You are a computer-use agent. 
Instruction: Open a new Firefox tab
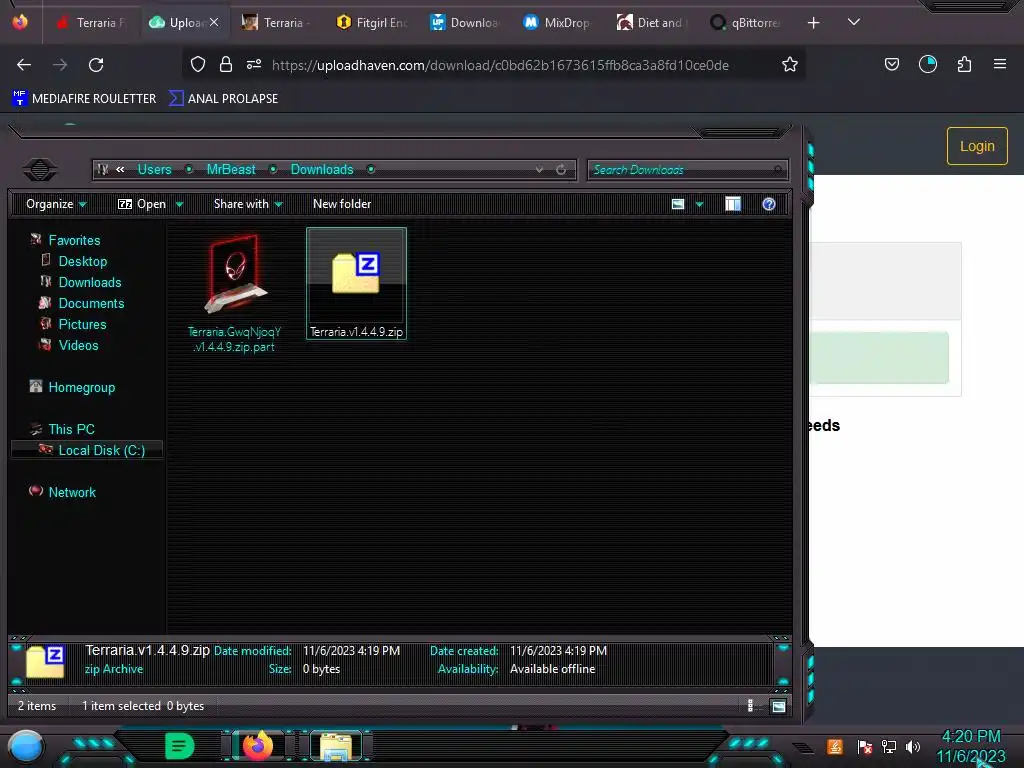pos(813,24)
